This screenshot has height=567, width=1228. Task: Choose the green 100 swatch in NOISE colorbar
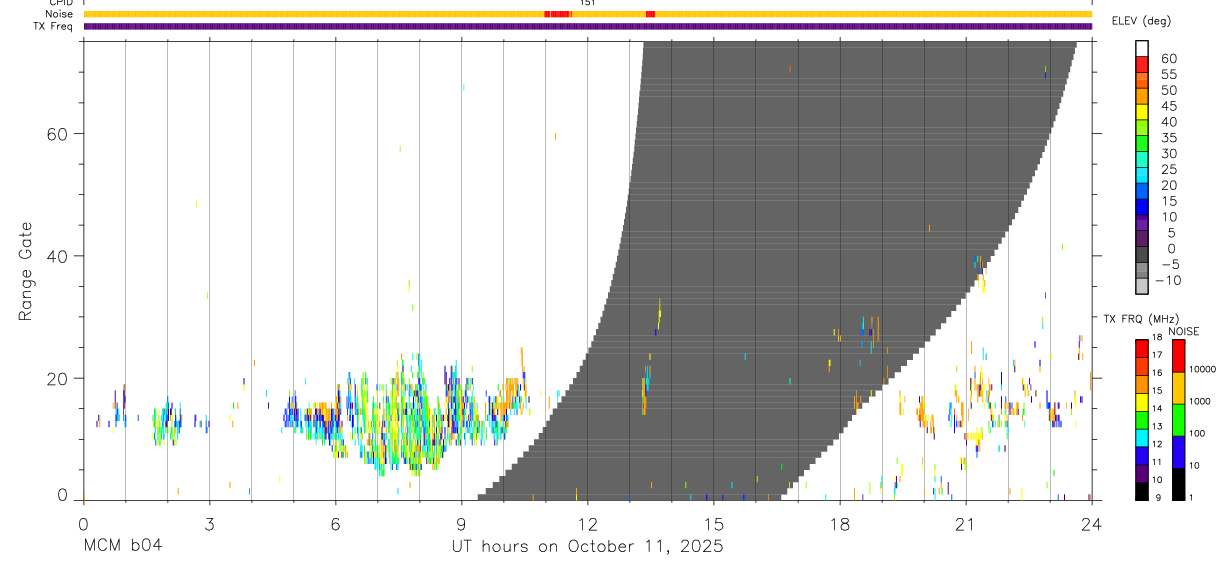point(1179,420)
